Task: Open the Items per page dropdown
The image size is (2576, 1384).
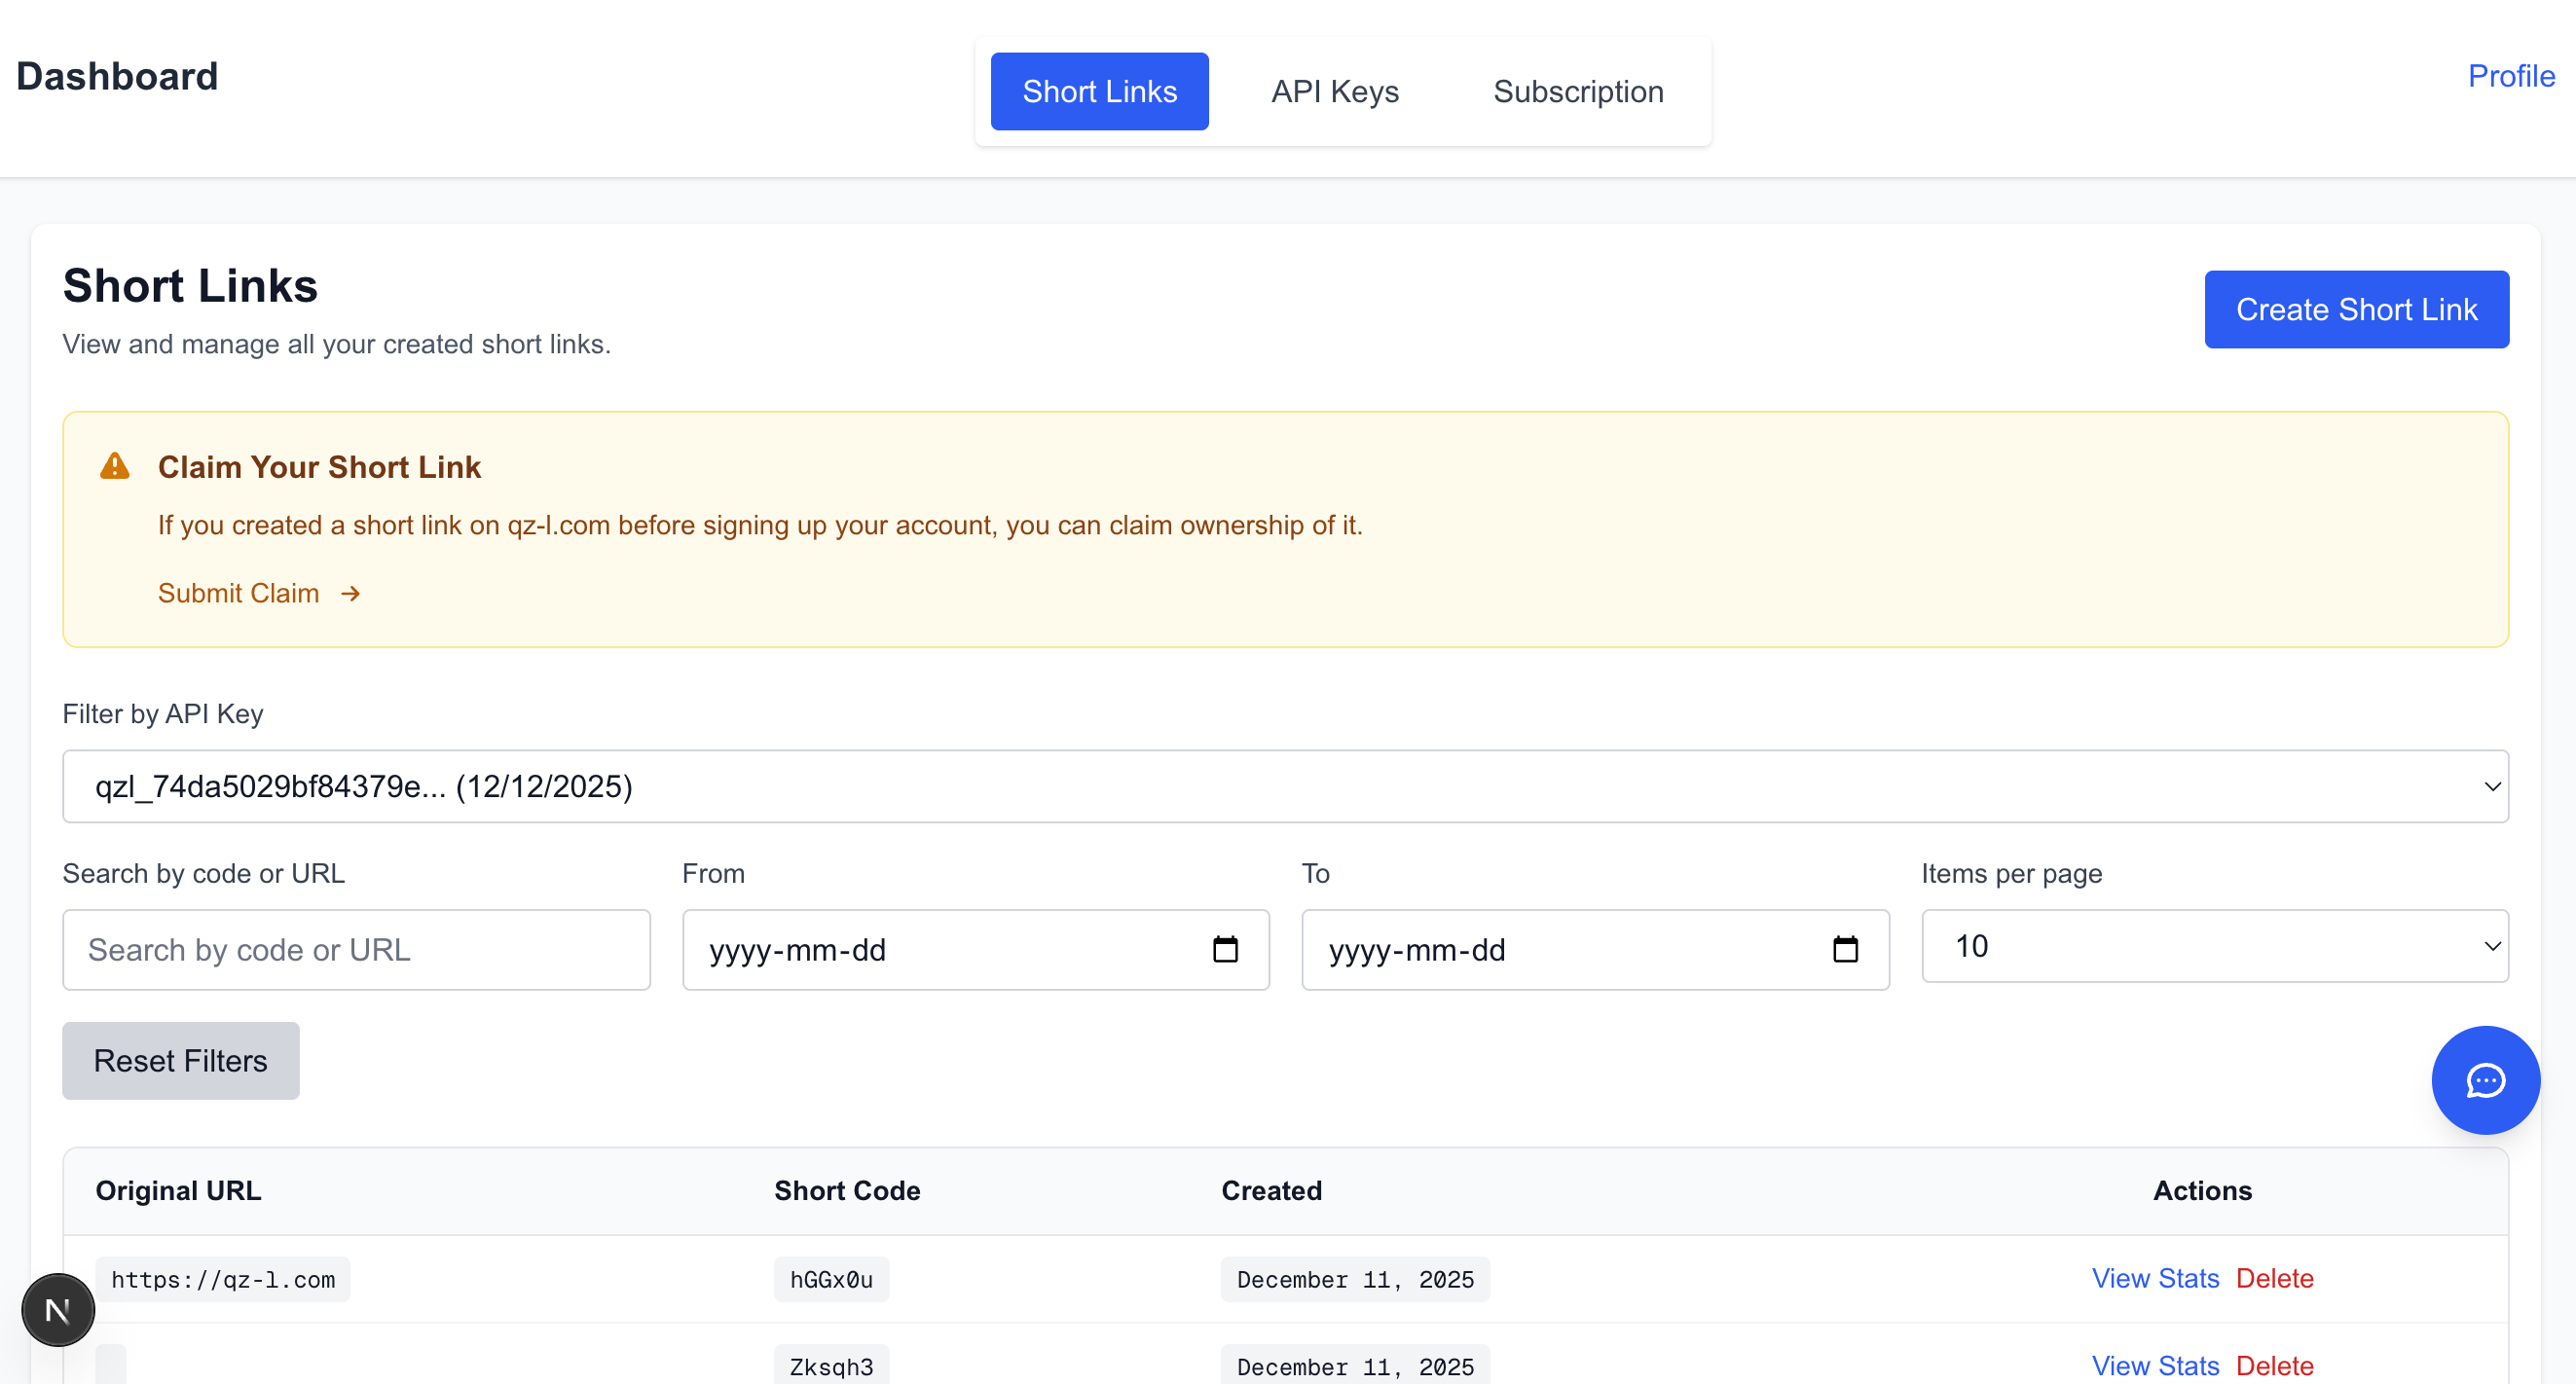Action: 2214,946
